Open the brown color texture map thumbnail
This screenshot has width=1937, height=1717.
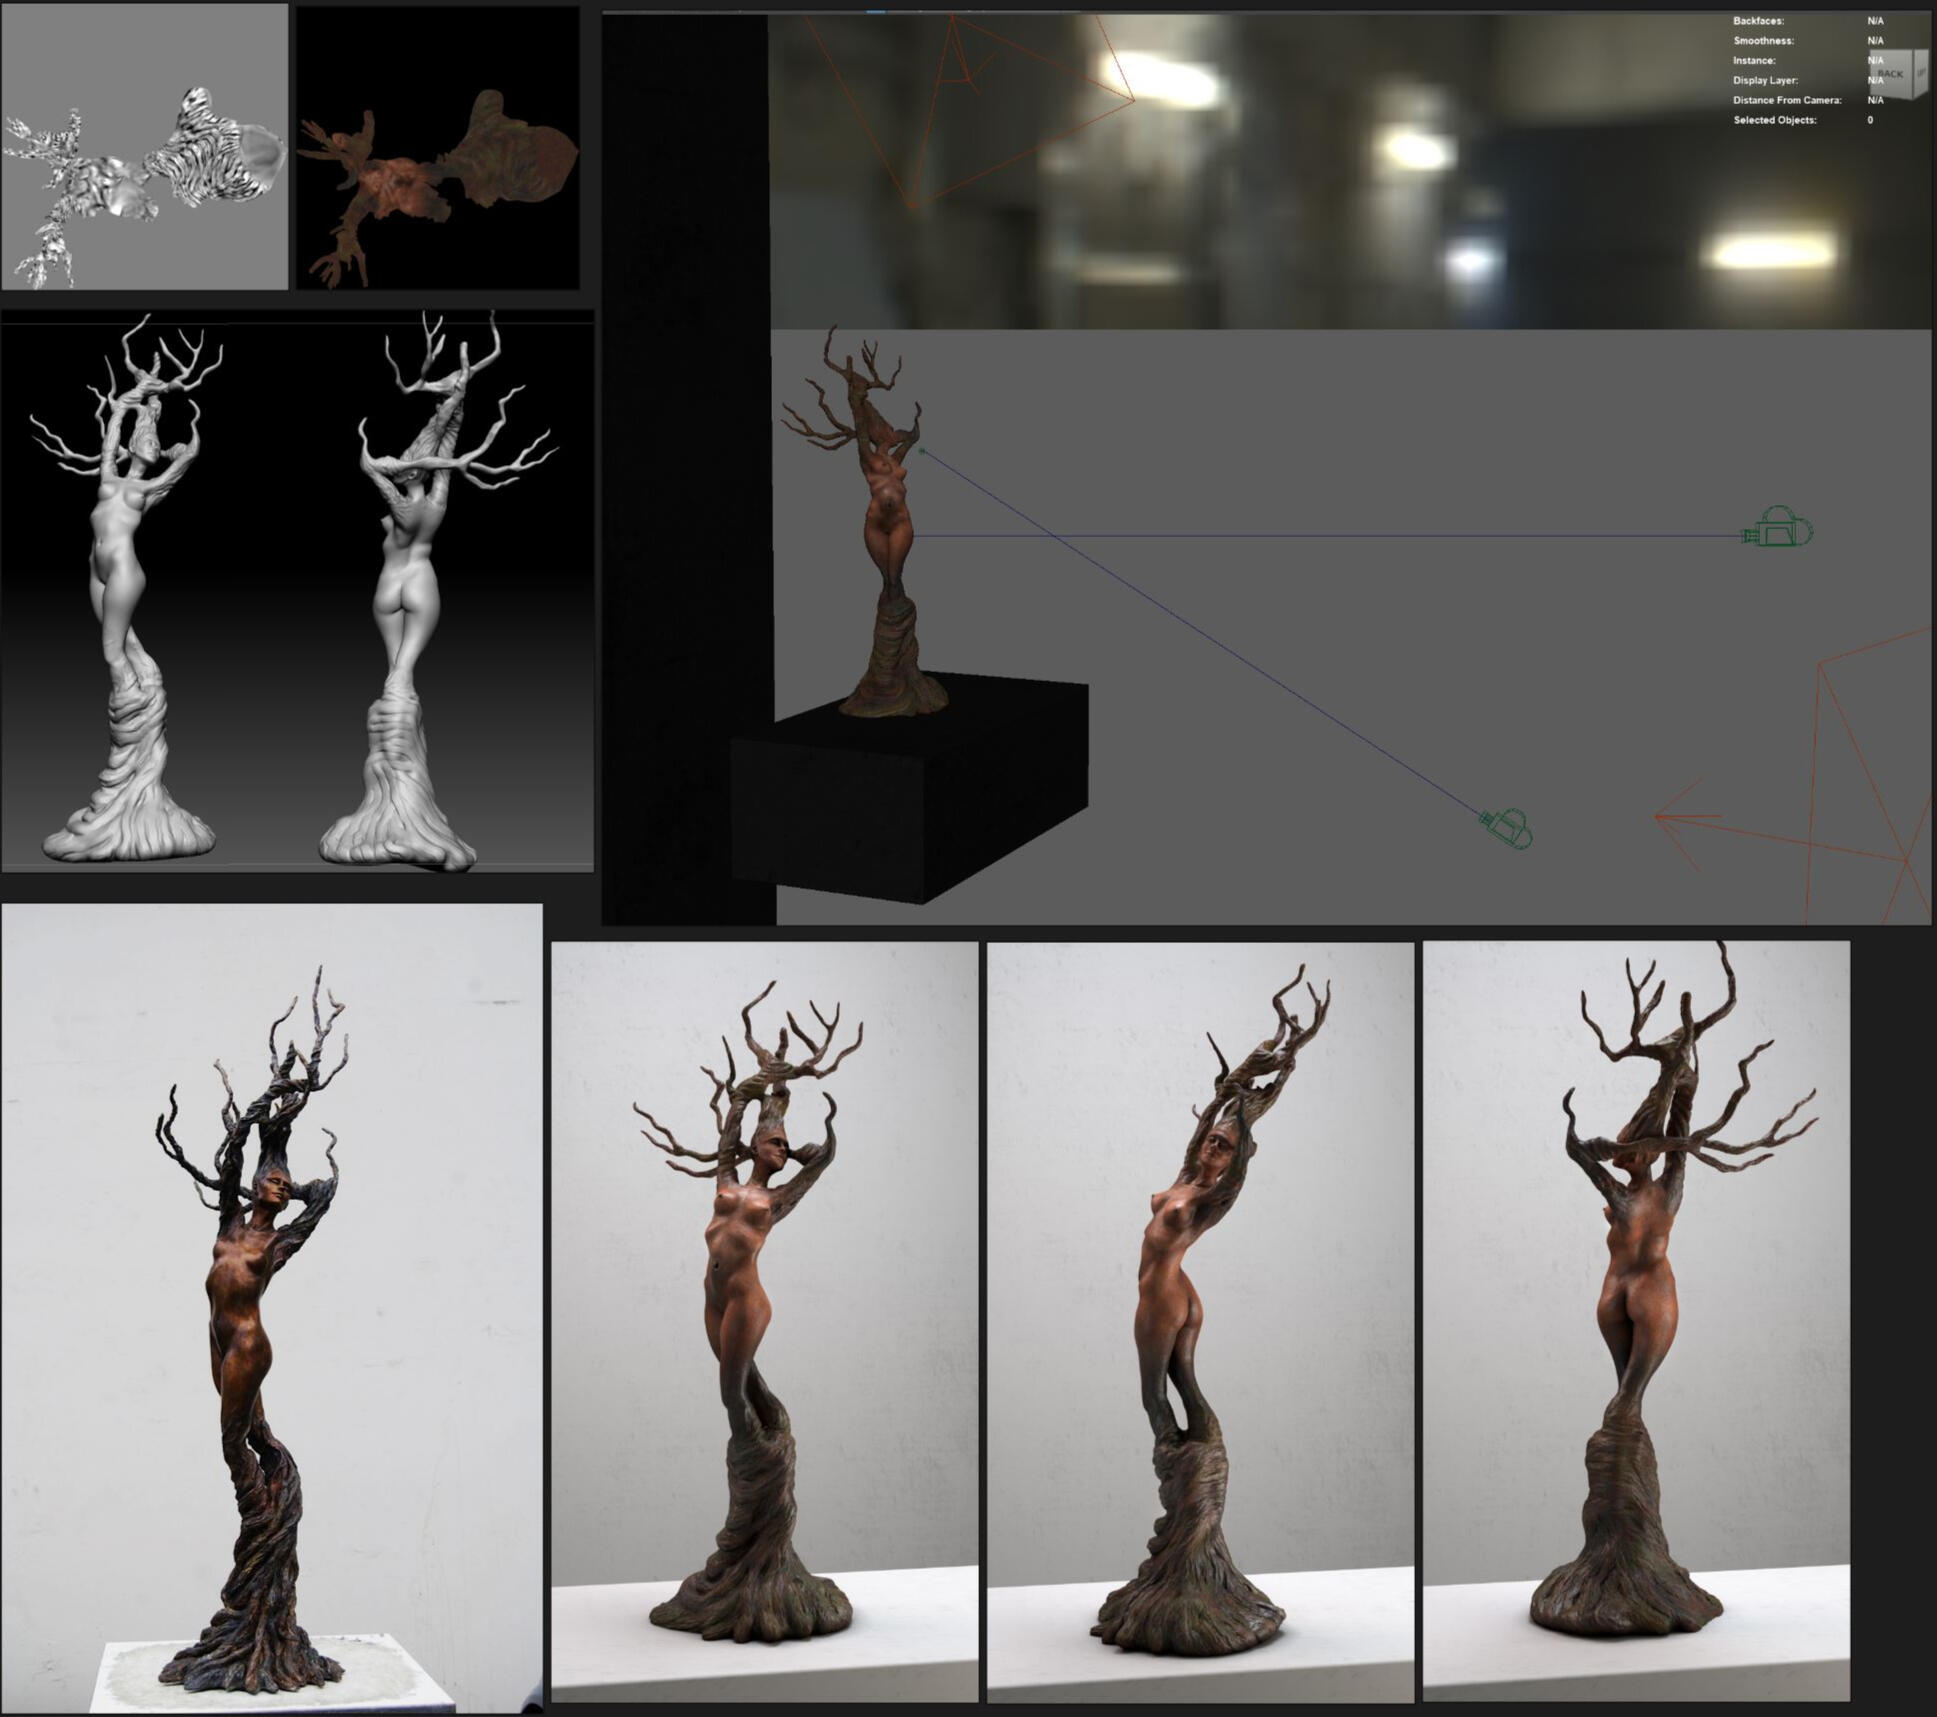point(437,147)
